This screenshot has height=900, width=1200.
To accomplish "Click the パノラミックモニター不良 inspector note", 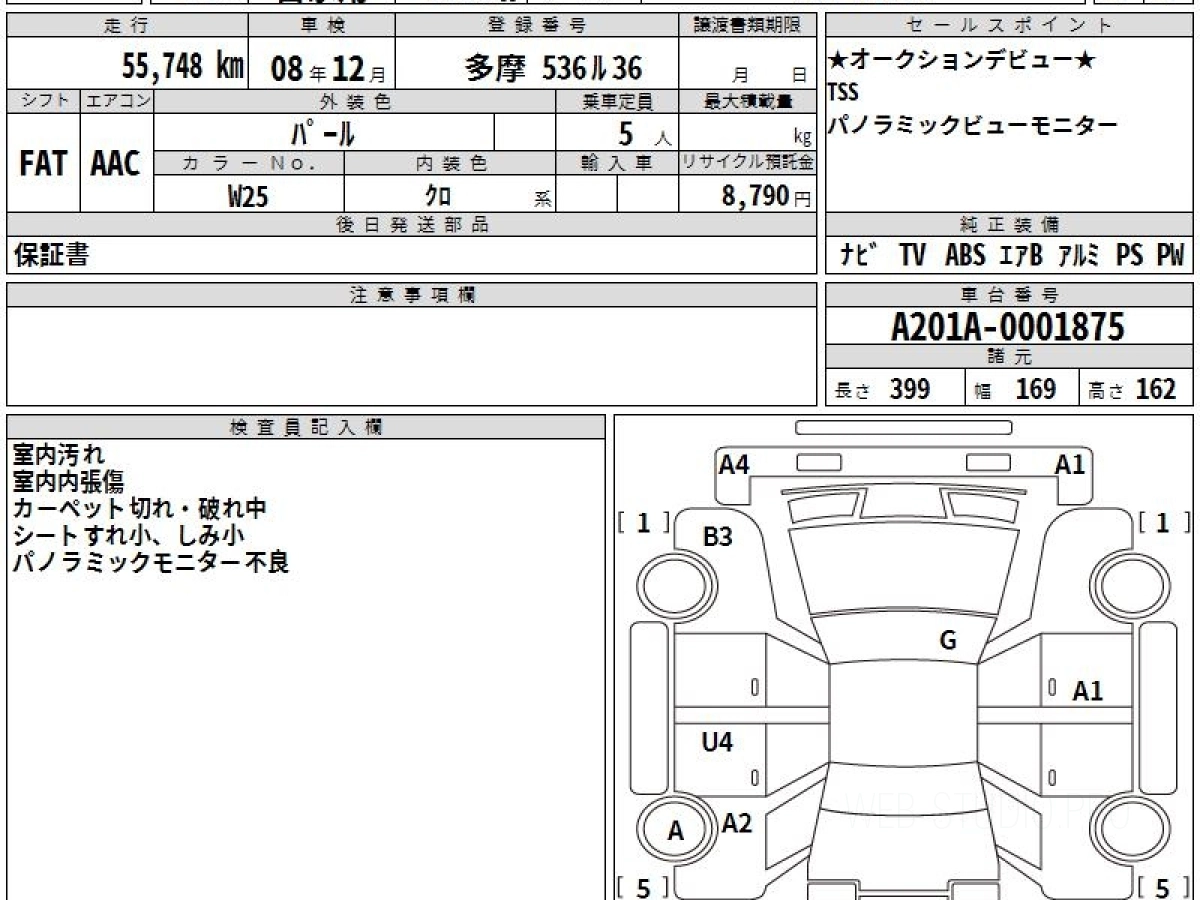I will pyautogui.click(x=150, y=562).
